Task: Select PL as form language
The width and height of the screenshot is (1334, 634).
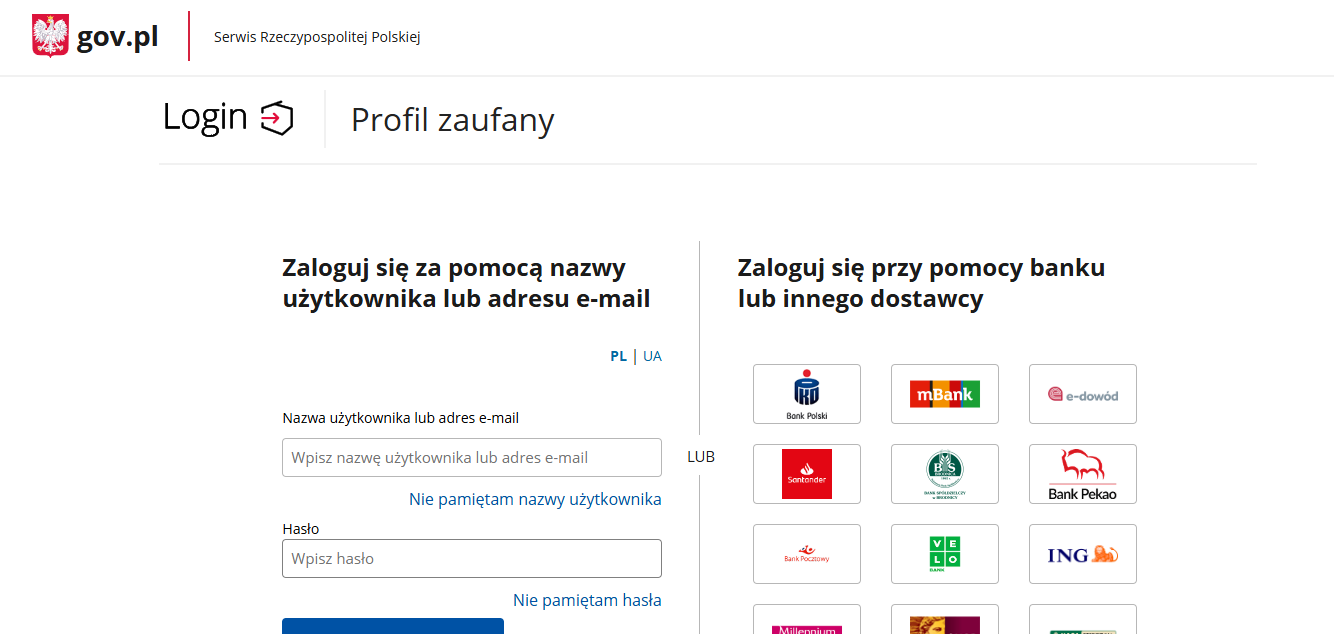Action: point(618,355)
